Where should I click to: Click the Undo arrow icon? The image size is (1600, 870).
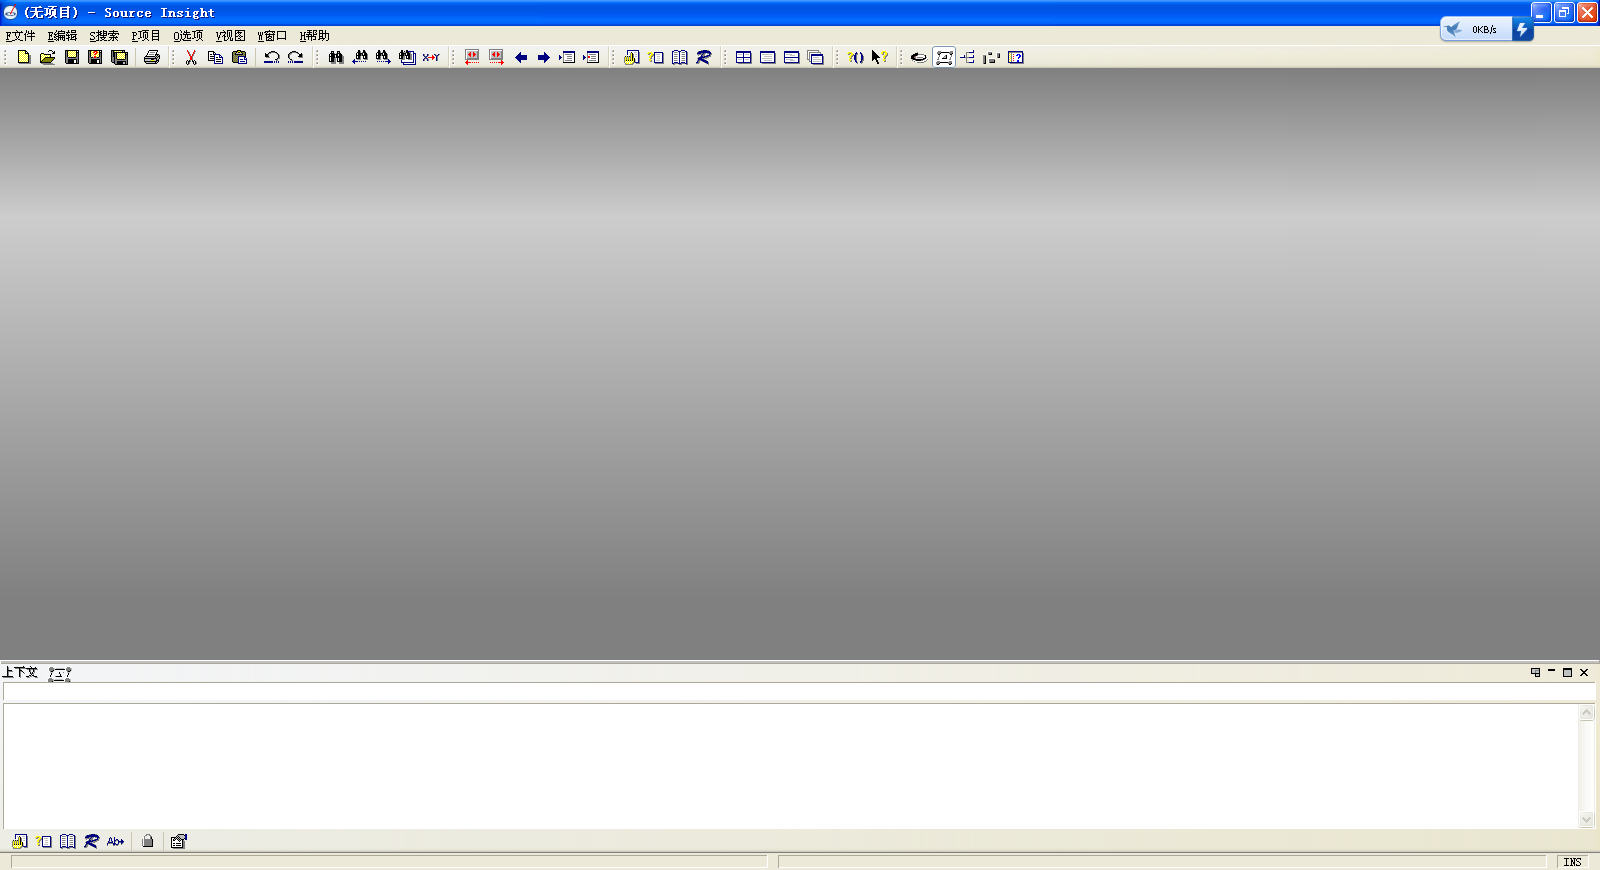271,57
